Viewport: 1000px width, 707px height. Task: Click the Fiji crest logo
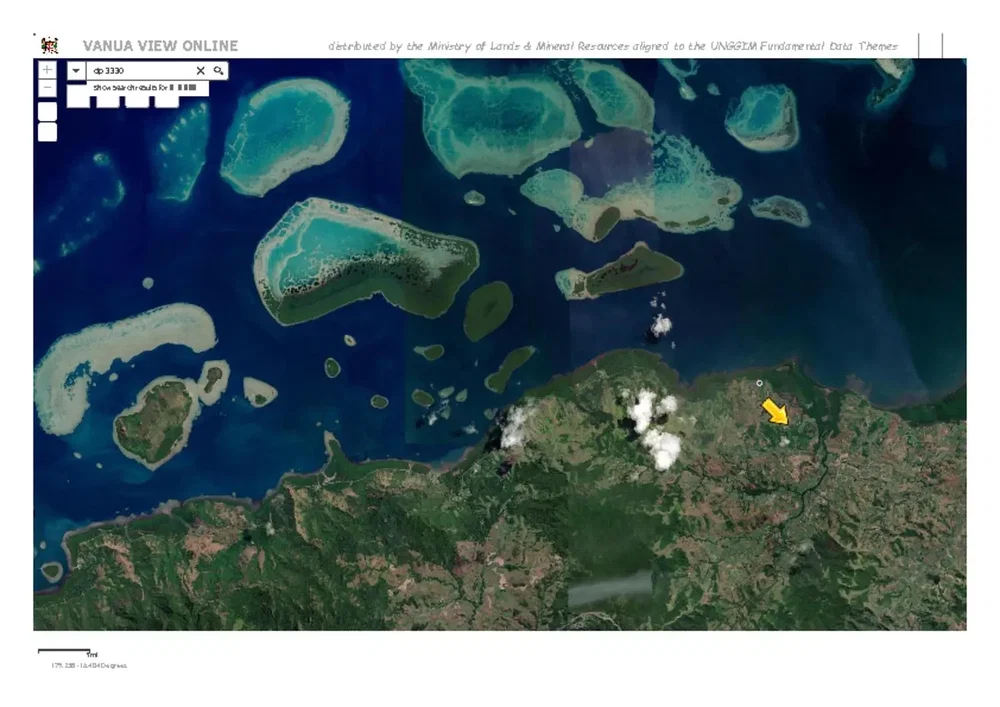[x=49, y=46]
